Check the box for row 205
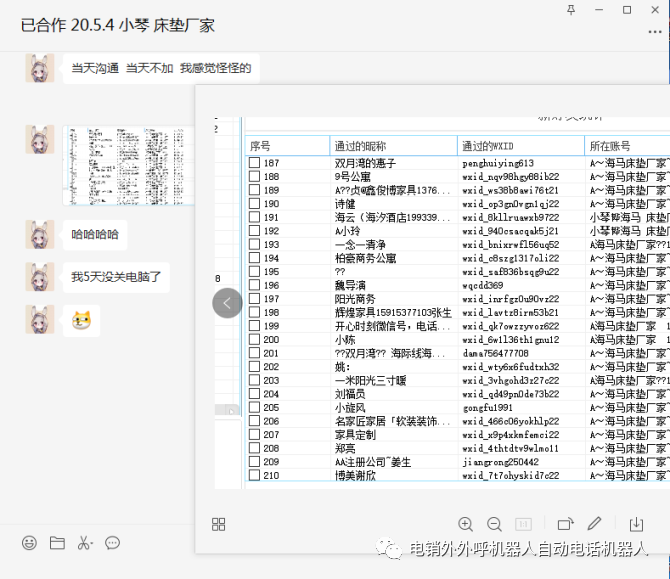Viewport: 670px width, 579px height. point(254,407)
